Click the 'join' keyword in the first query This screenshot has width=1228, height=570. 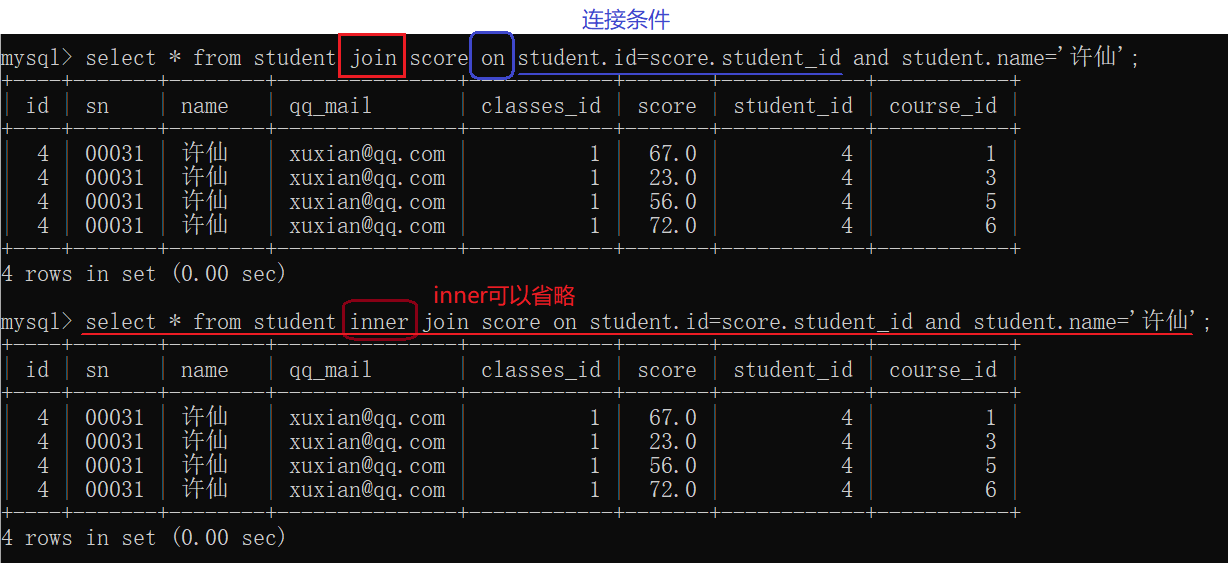coord(373,57)
